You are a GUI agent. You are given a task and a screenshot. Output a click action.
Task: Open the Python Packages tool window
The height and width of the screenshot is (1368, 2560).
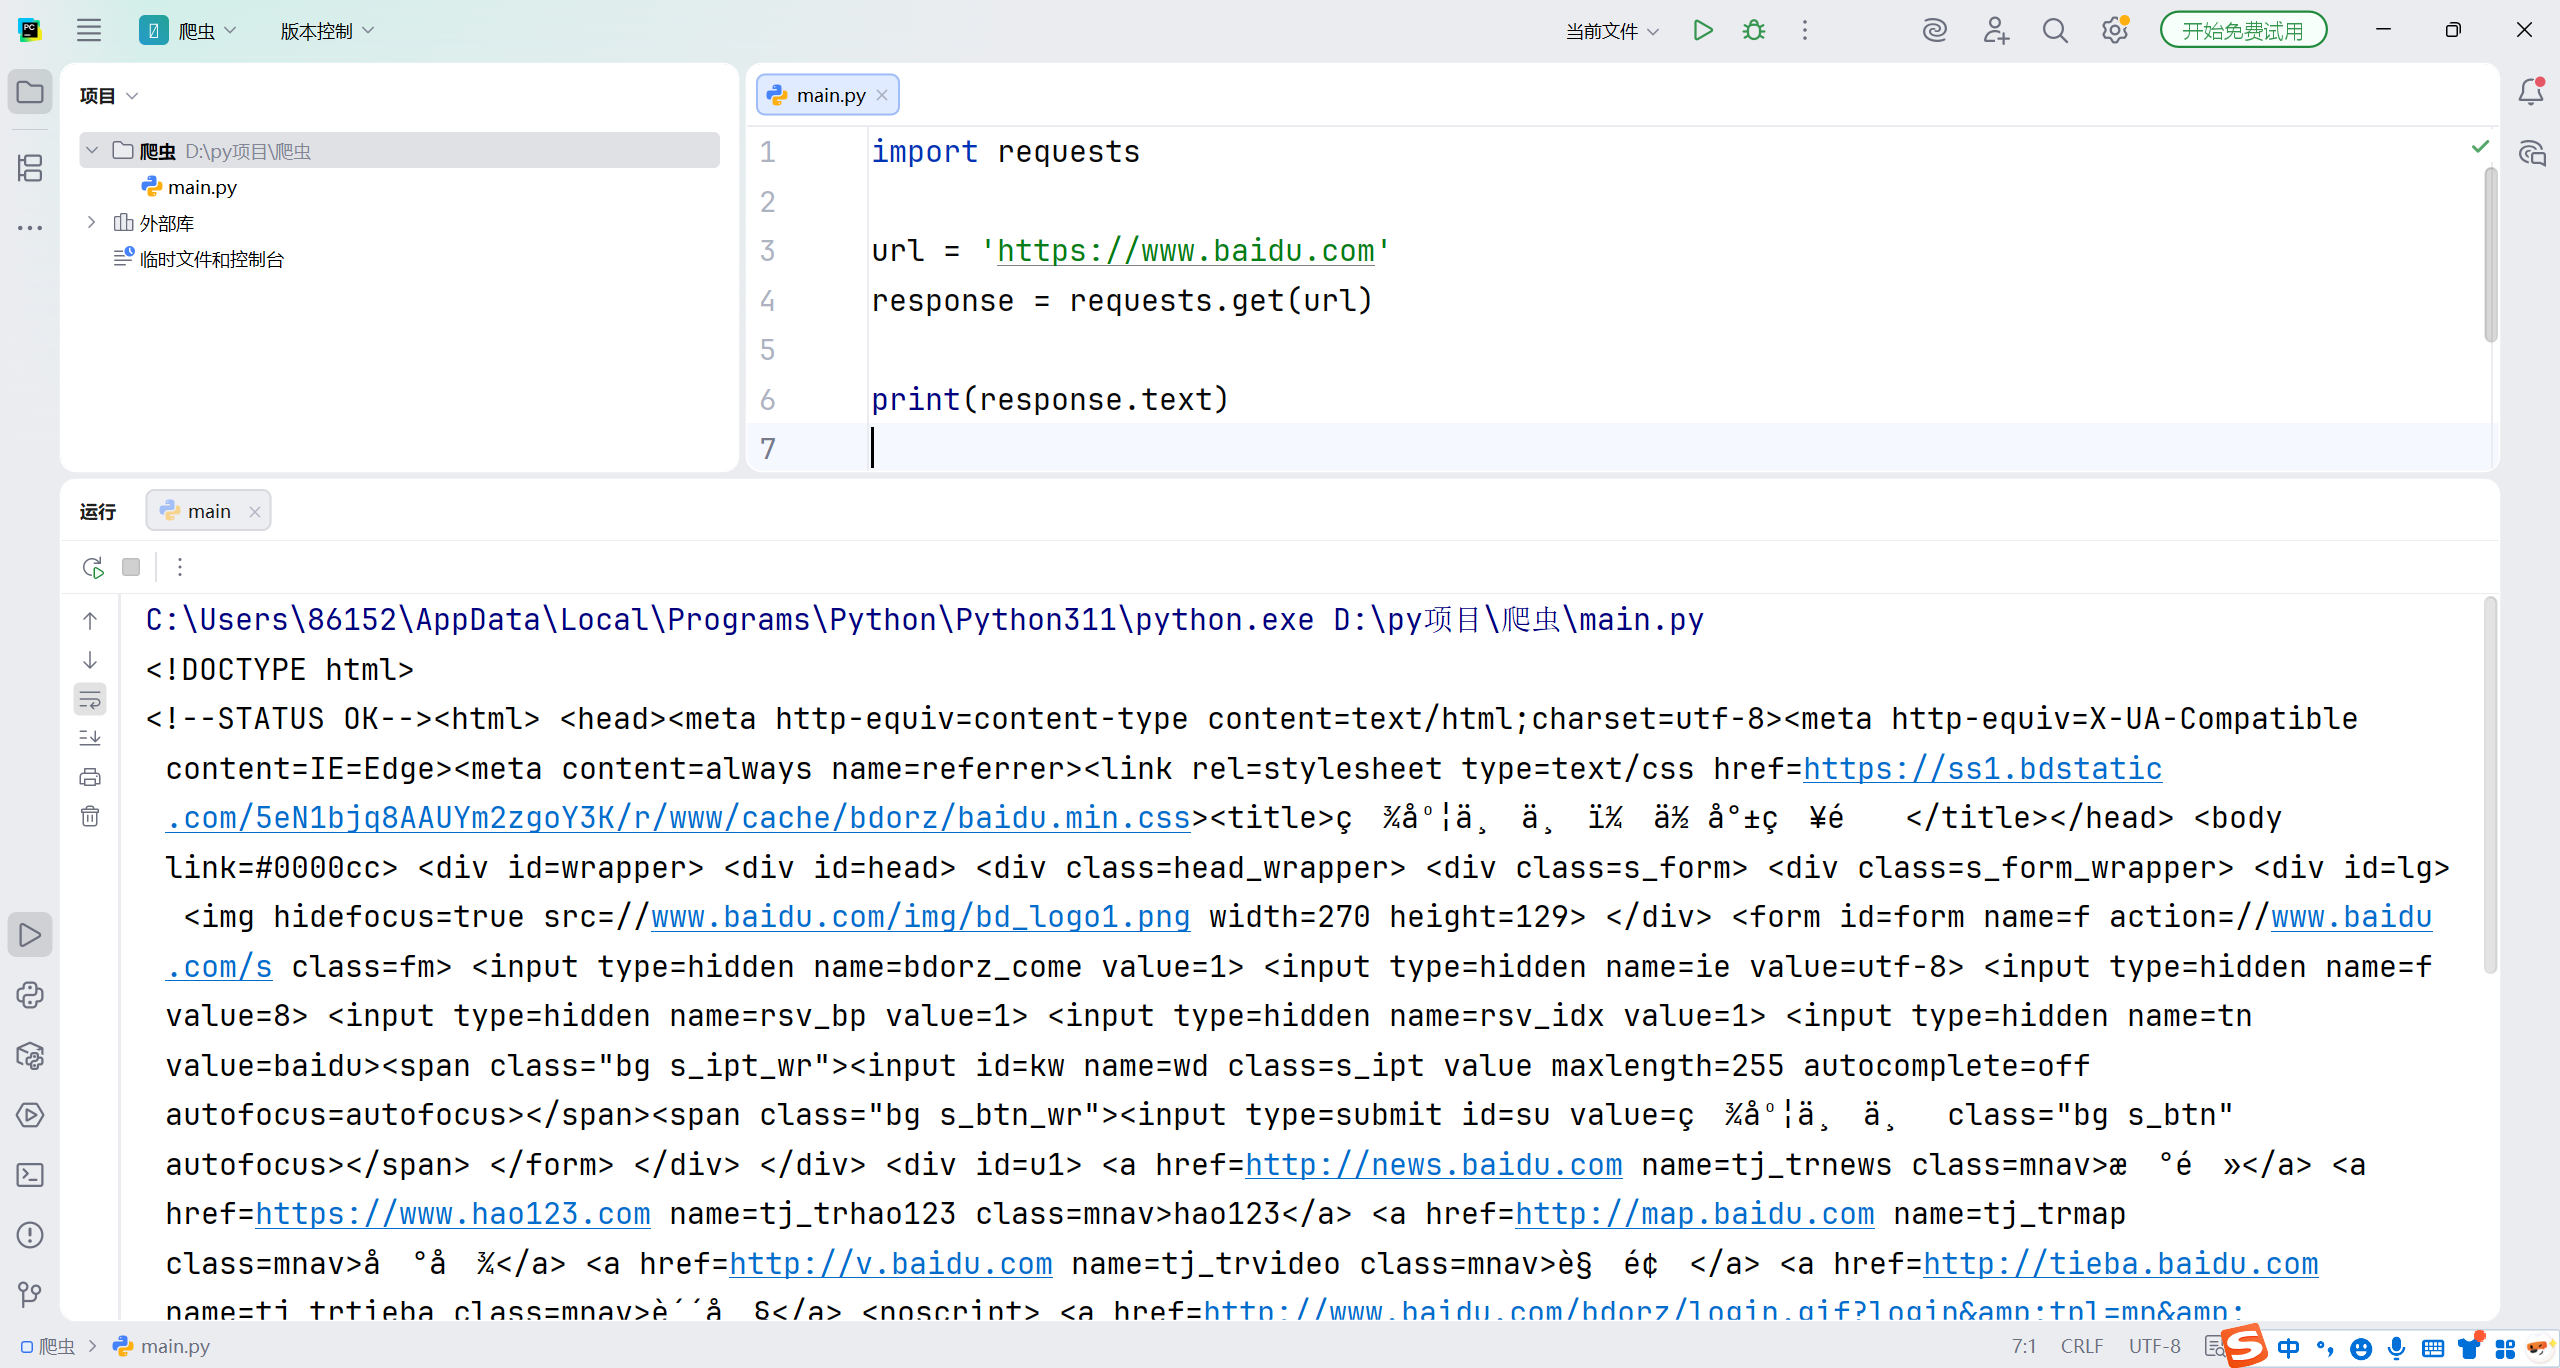point(30,1055)
